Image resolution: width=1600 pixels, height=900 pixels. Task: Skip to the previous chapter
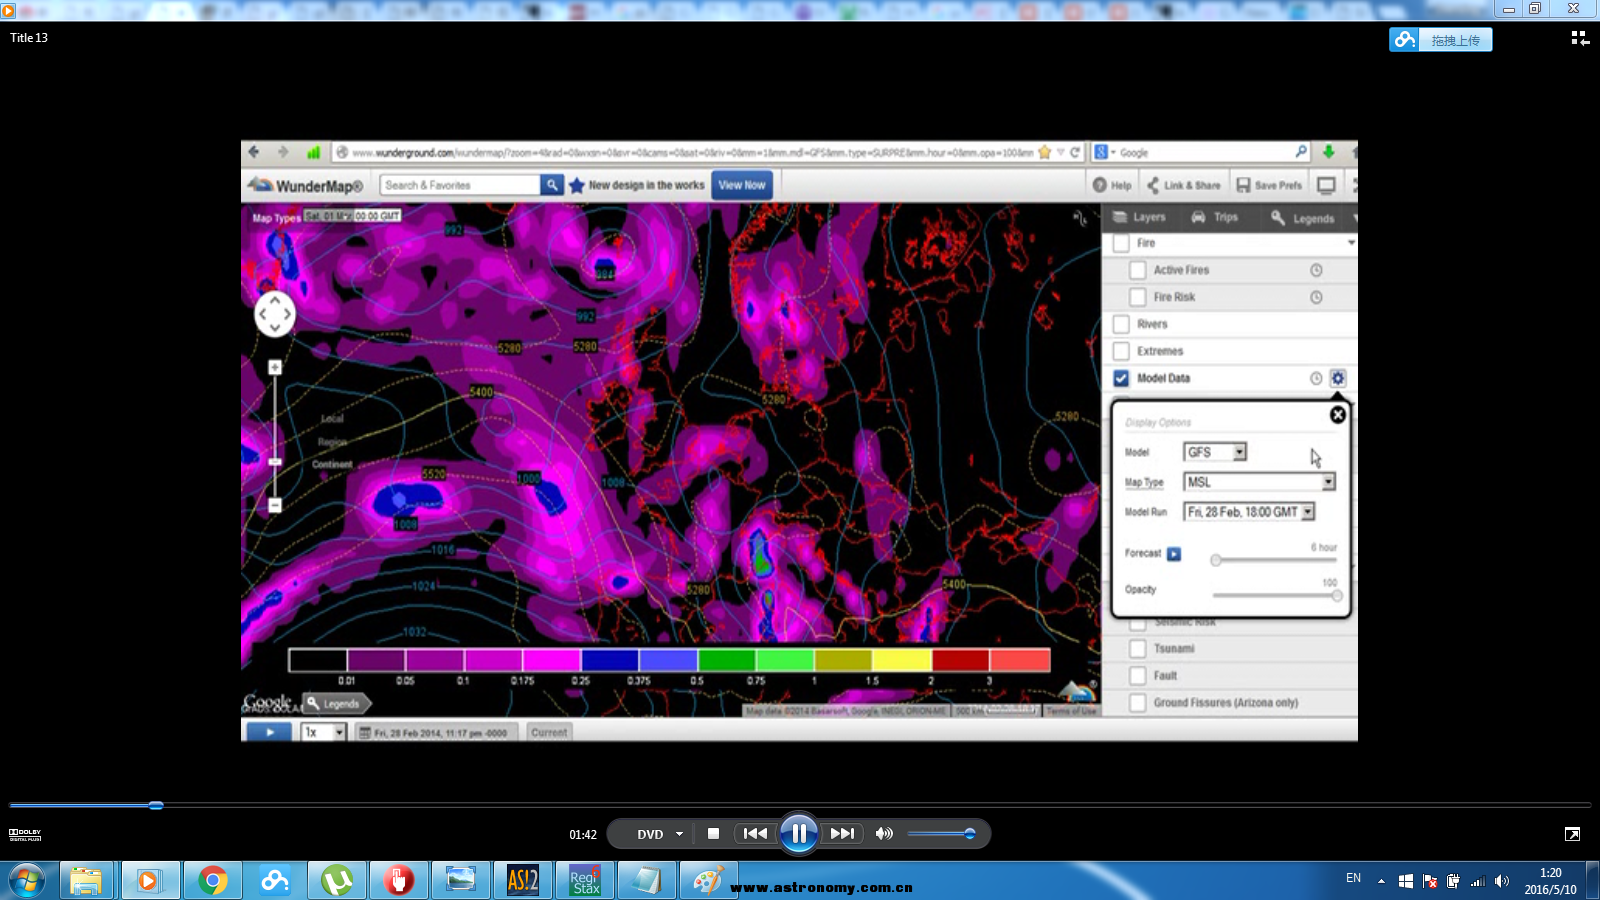tap(755, 834)
